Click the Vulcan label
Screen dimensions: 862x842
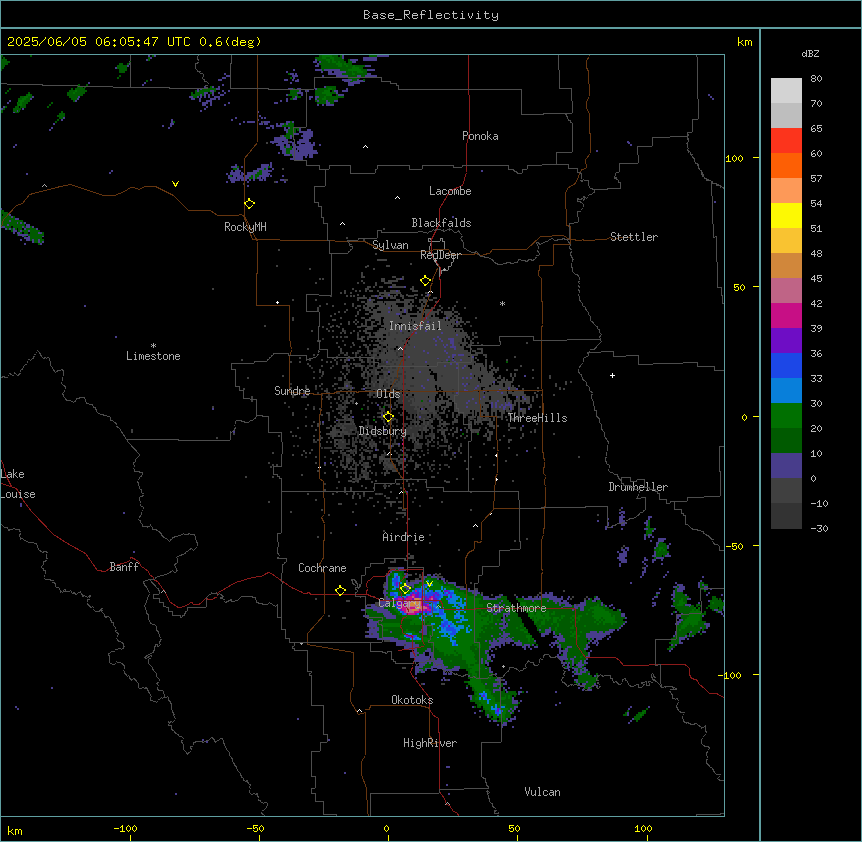542,792
